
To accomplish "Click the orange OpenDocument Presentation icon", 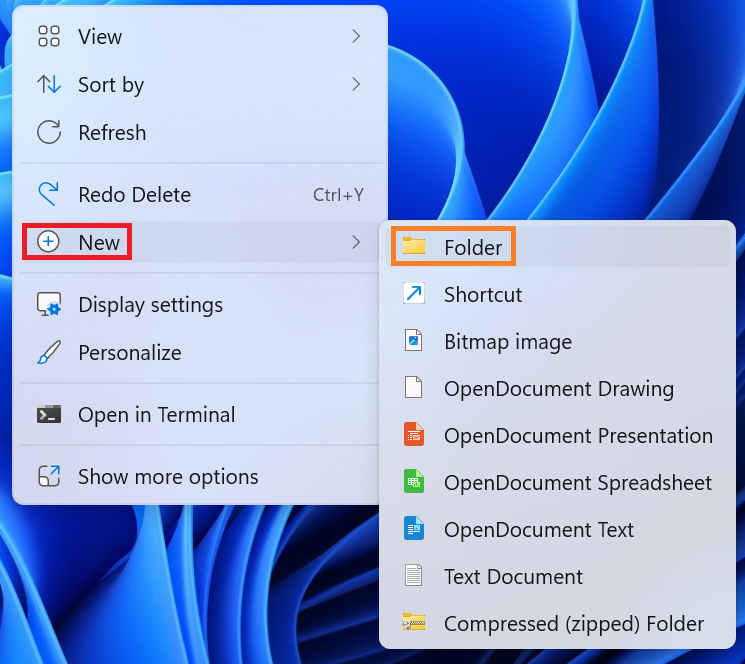I will 413,435.
